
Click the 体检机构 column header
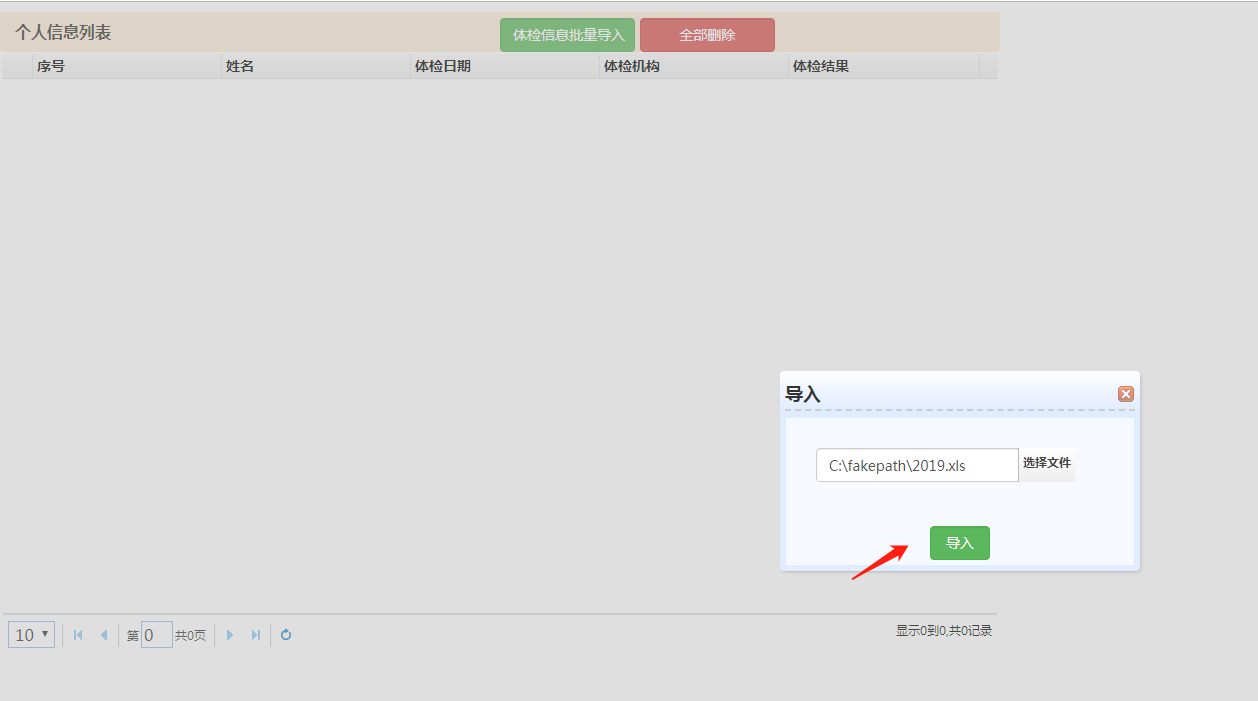(694, 66)
